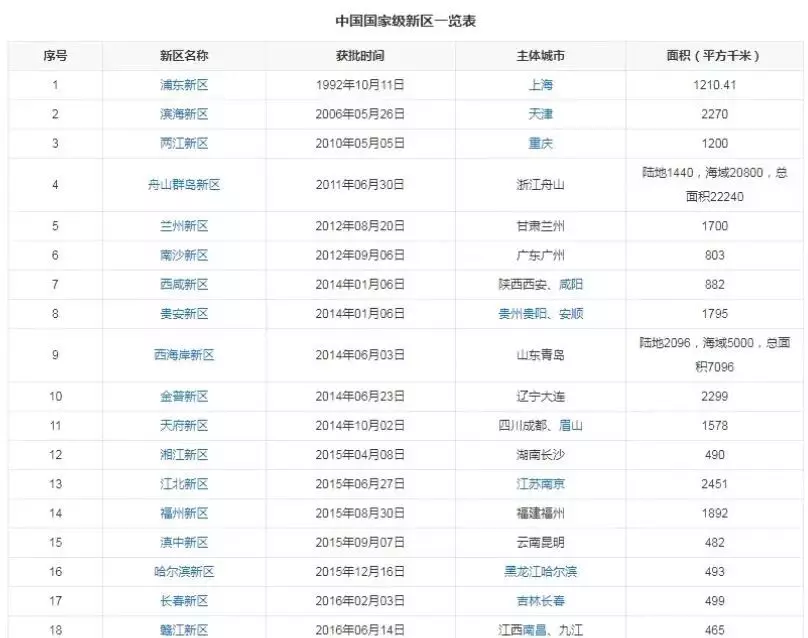
Task: Open the 两江新区 link
Action: (x=184, y=143)
